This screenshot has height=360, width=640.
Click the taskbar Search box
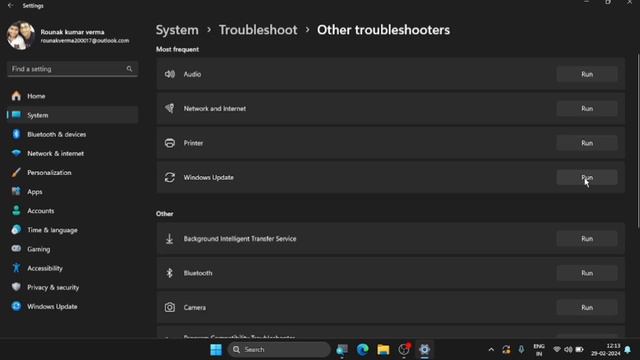click(279, 350)
